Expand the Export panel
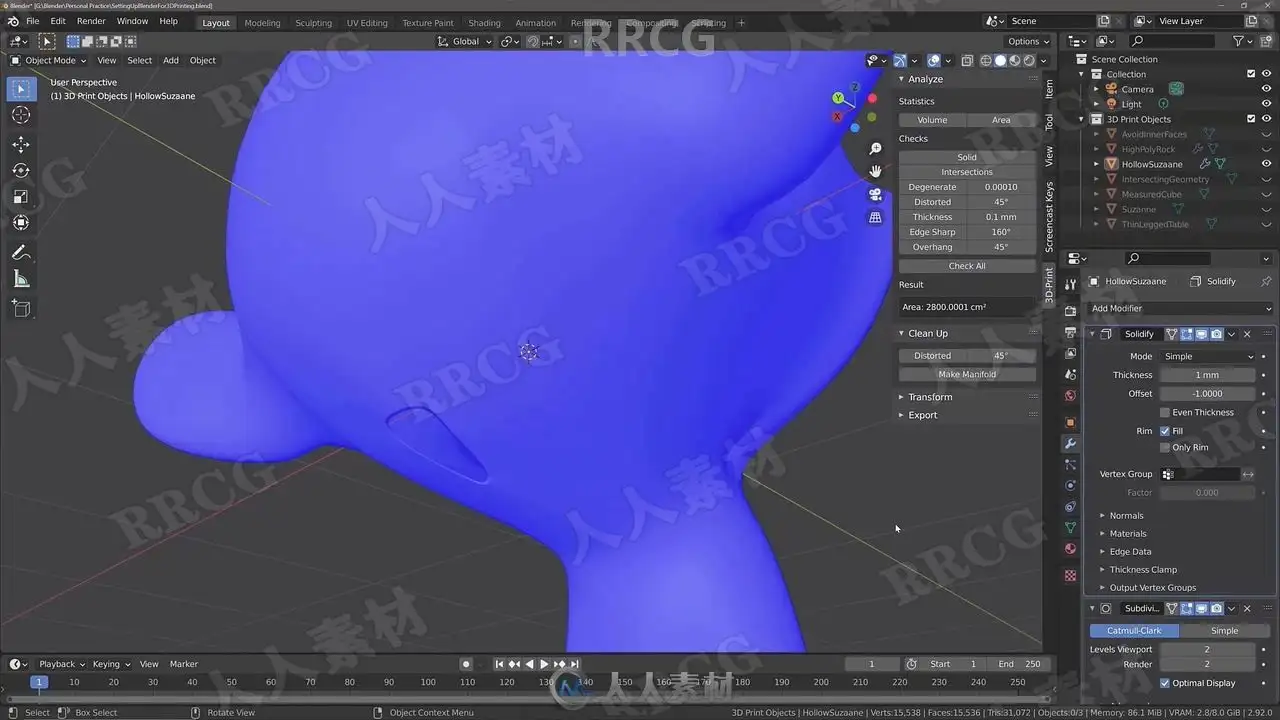The image size is (1280, 720). (922, 415)
